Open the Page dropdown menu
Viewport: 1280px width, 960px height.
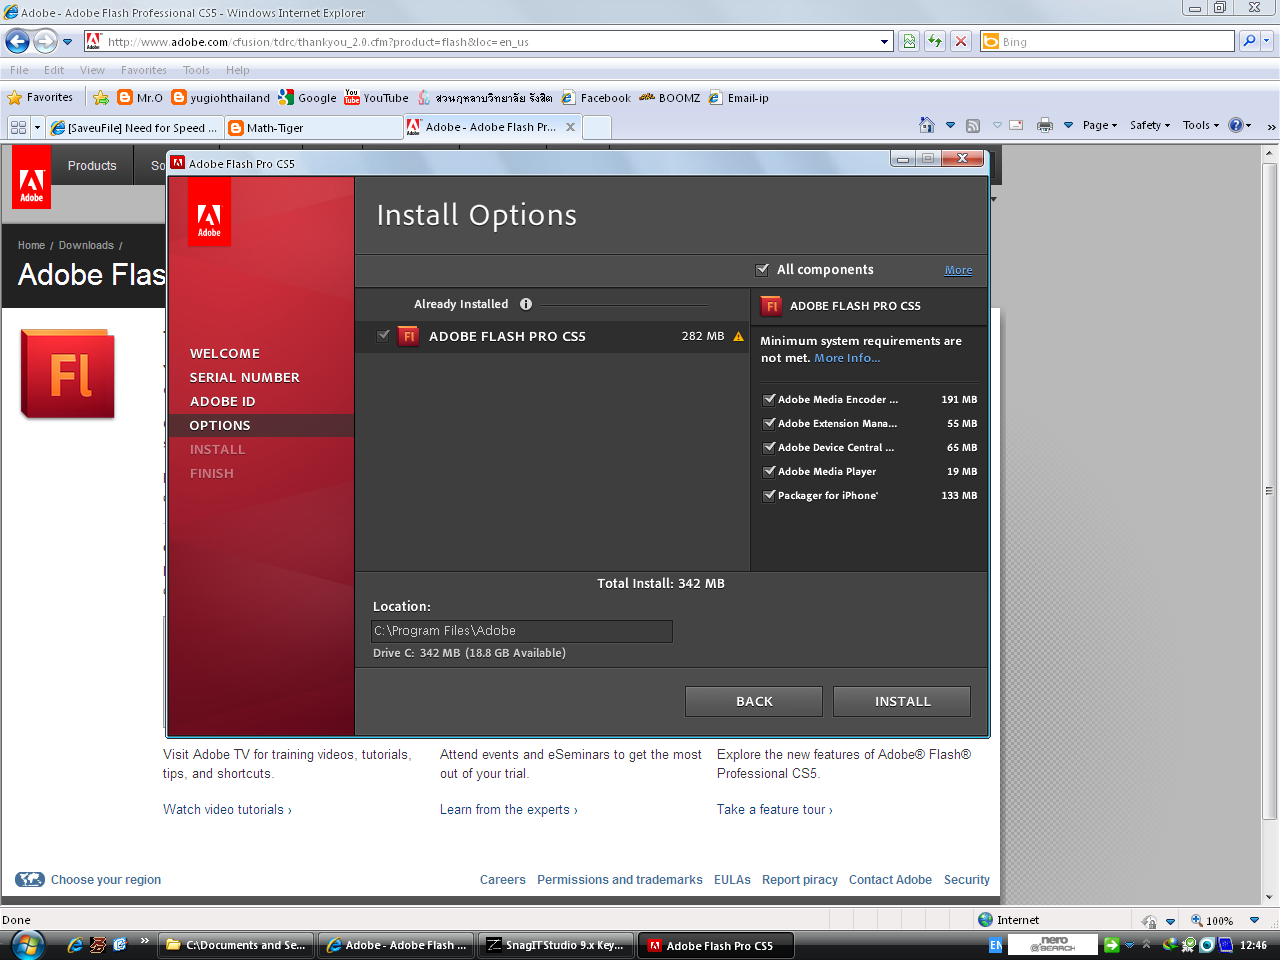1100,125
